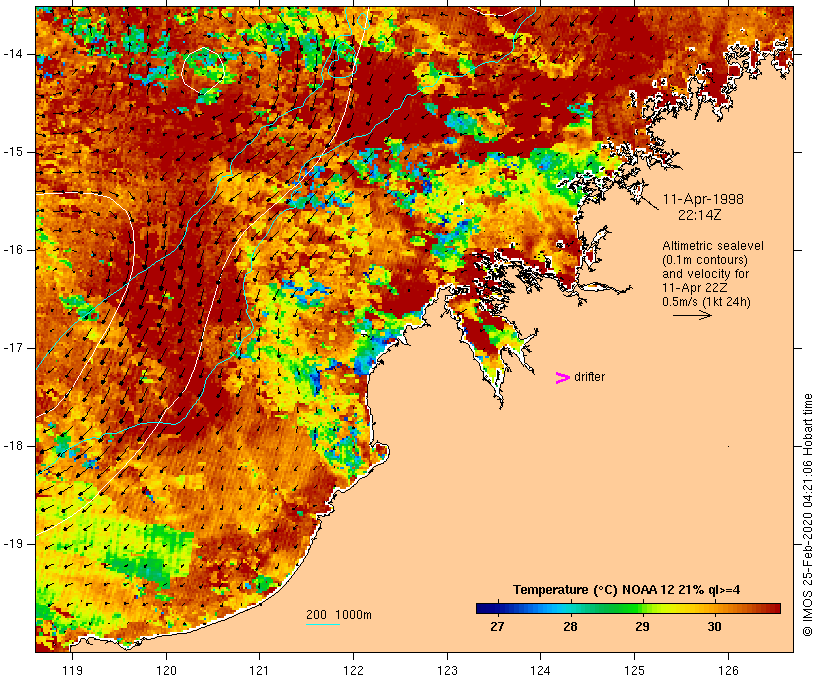
Task: Click the magenta drifter marker symbol
Action: click(x=562, y=378)
